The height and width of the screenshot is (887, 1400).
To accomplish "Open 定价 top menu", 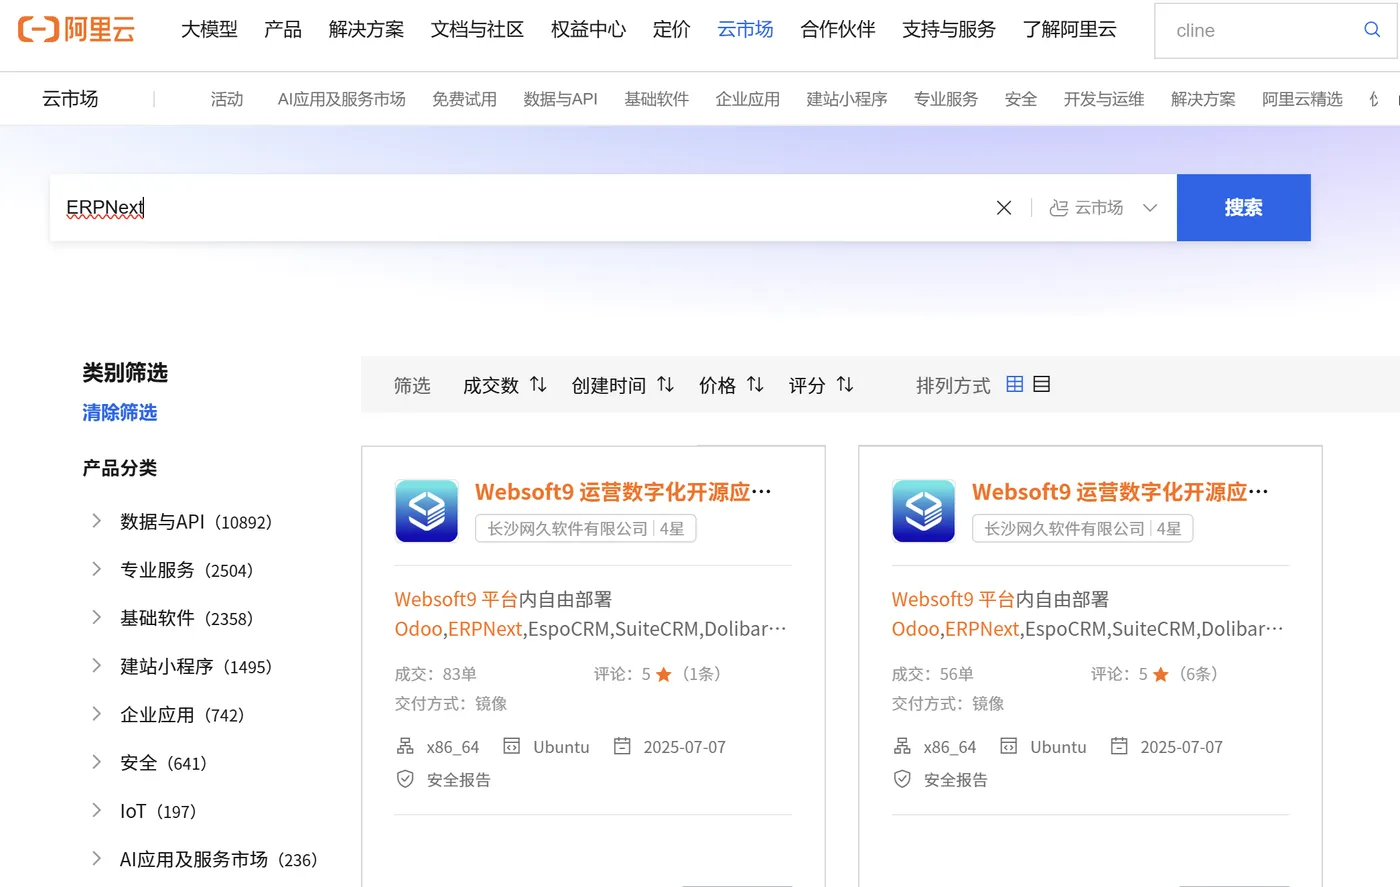I will pyautogui.click(x=671, y=30).
